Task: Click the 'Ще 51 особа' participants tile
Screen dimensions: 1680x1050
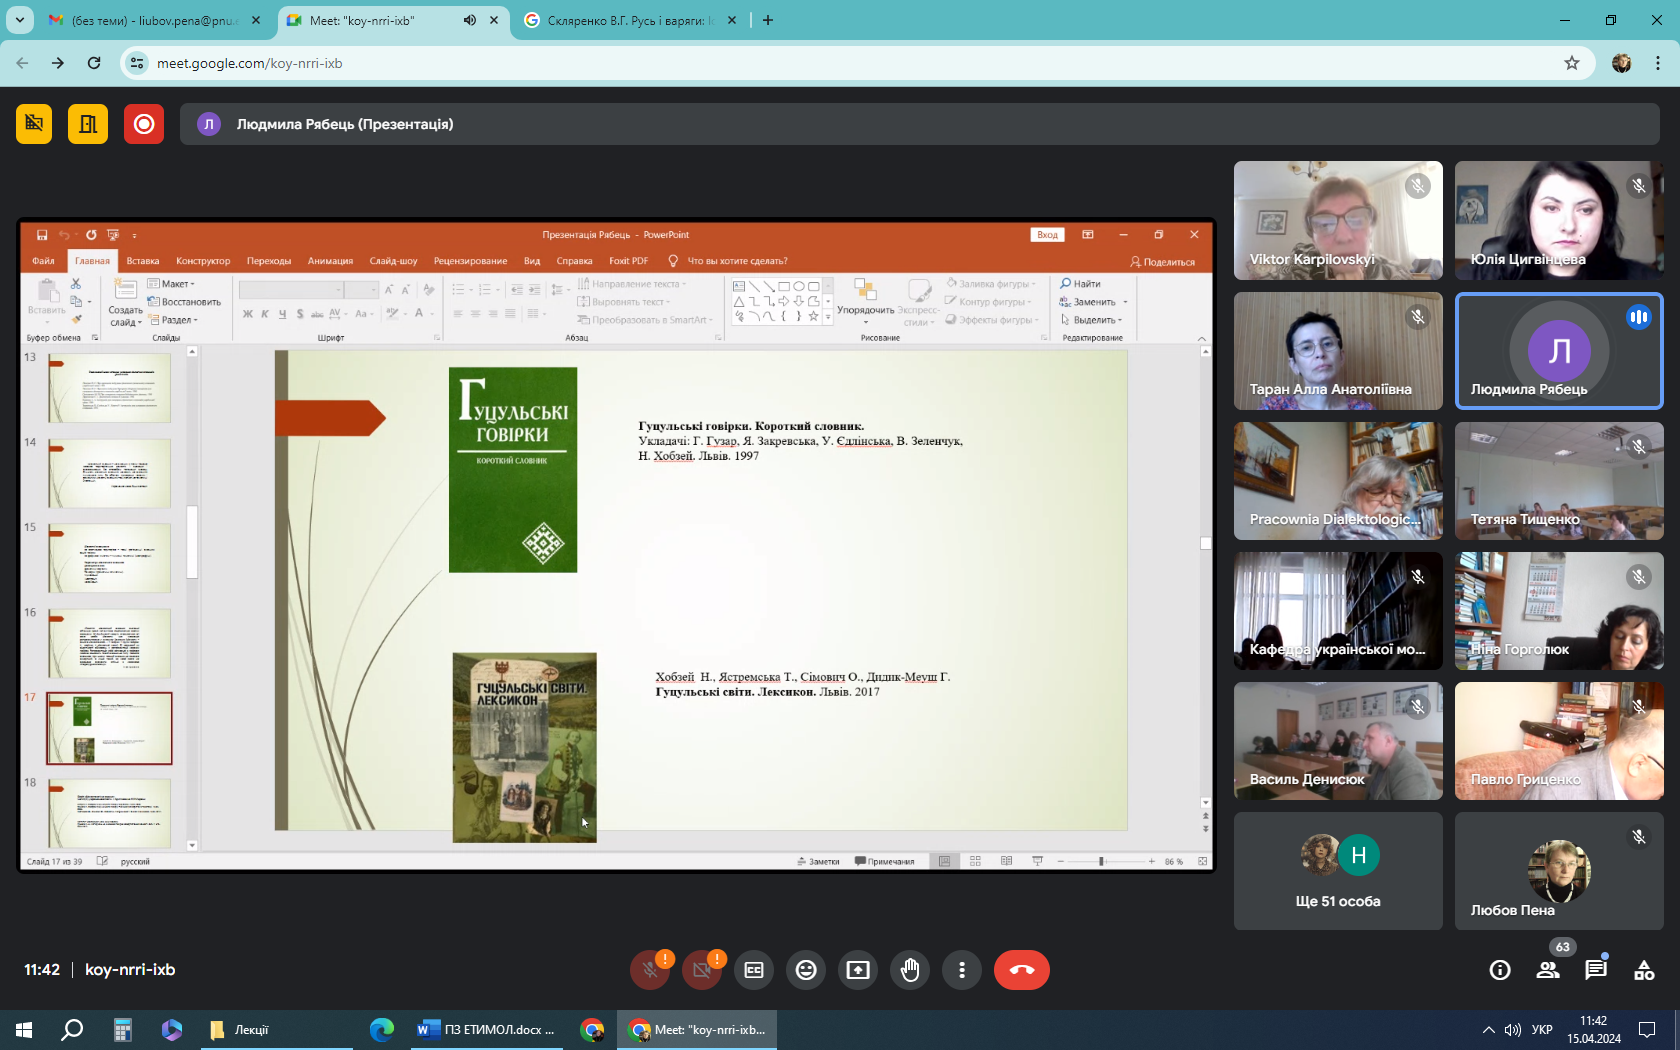Action: click(x=1338, y=871)
